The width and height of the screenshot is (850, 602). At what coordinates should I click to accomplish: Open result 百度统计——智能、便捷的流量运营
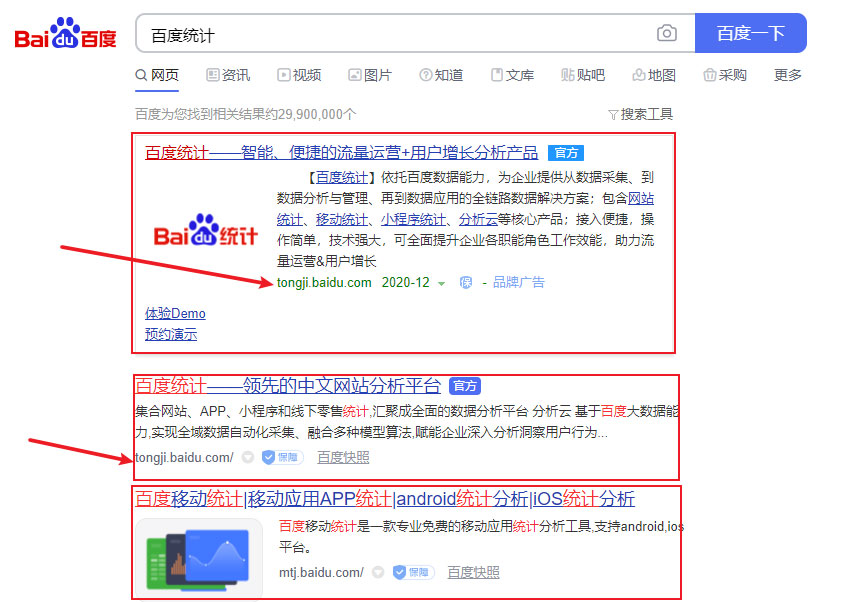tap(342, 153)
